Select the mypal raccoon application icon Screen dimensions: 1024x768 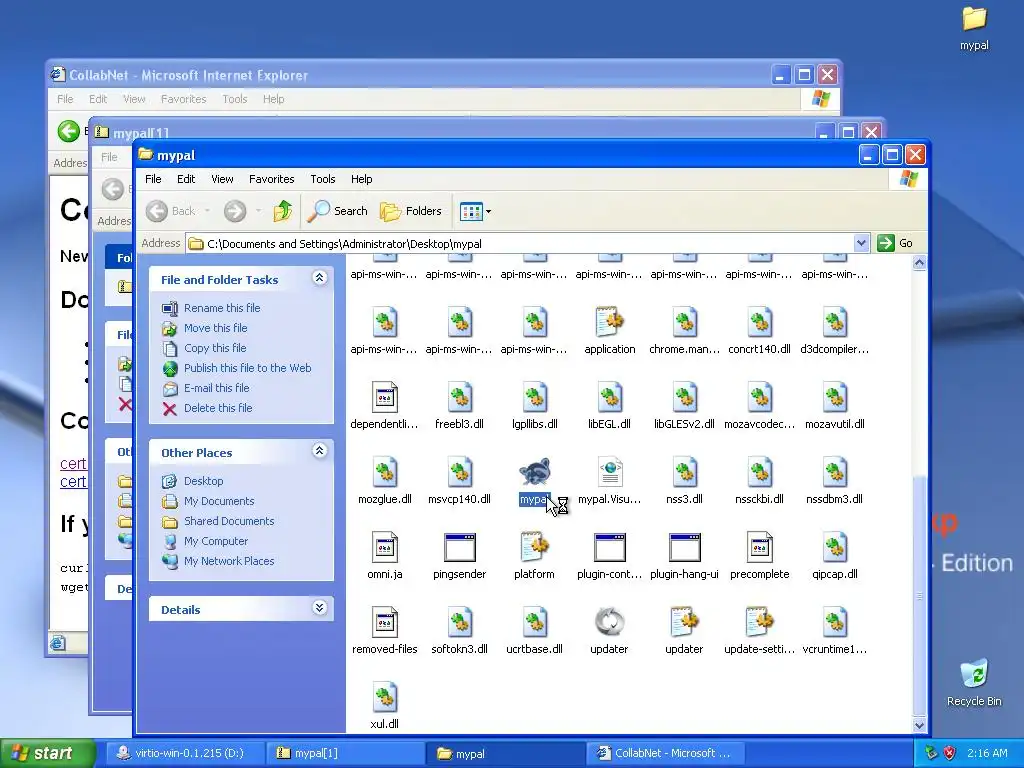(x=535, y=472)
